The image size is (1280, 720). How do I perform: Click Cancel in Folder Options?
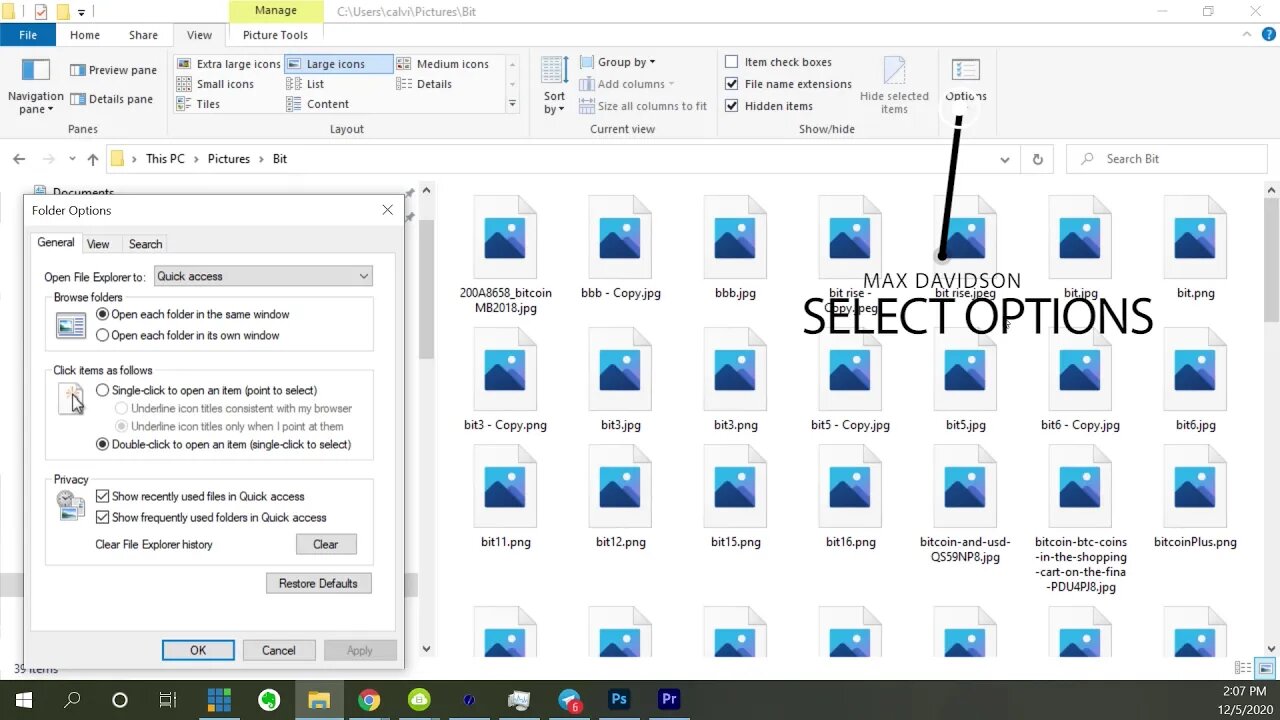[x=279, y=650]
